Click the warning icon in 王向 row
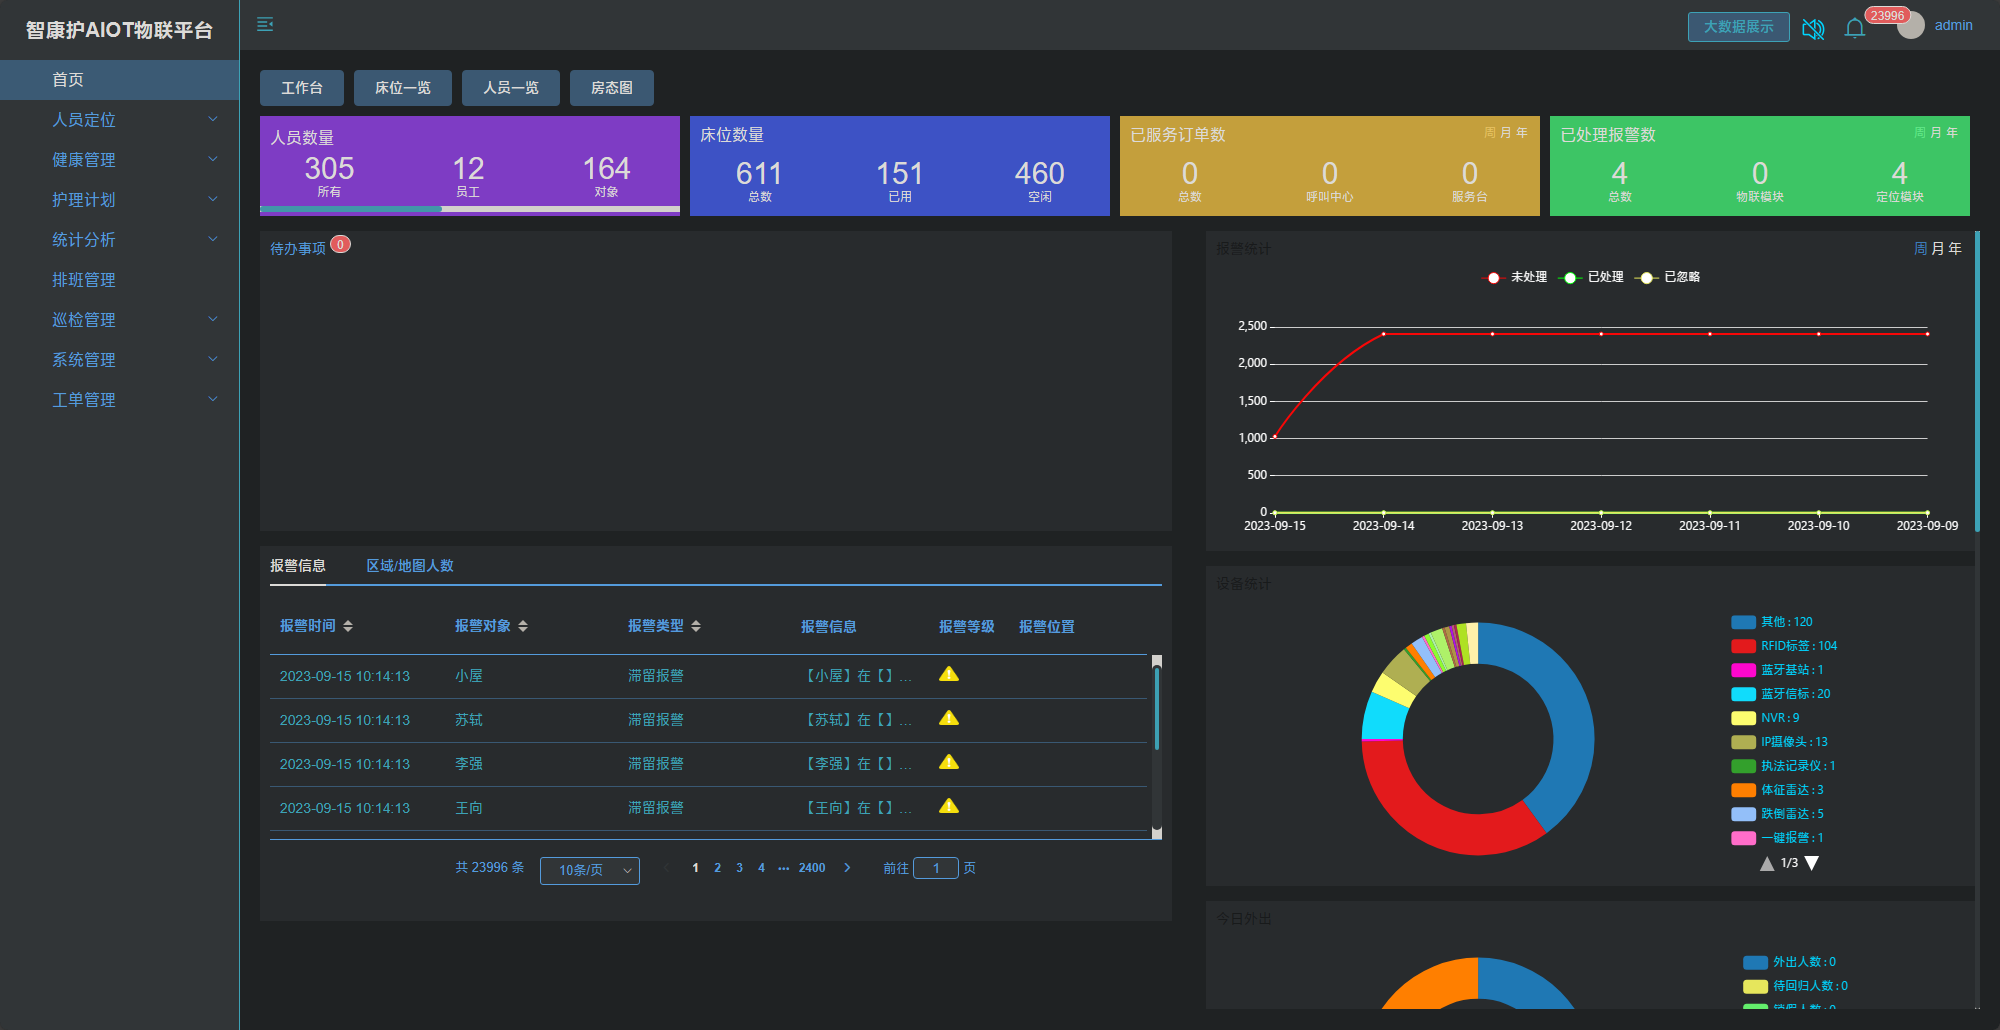Image resolution: width=2000 pixels, height=1030 pixels. pos(949,806)
